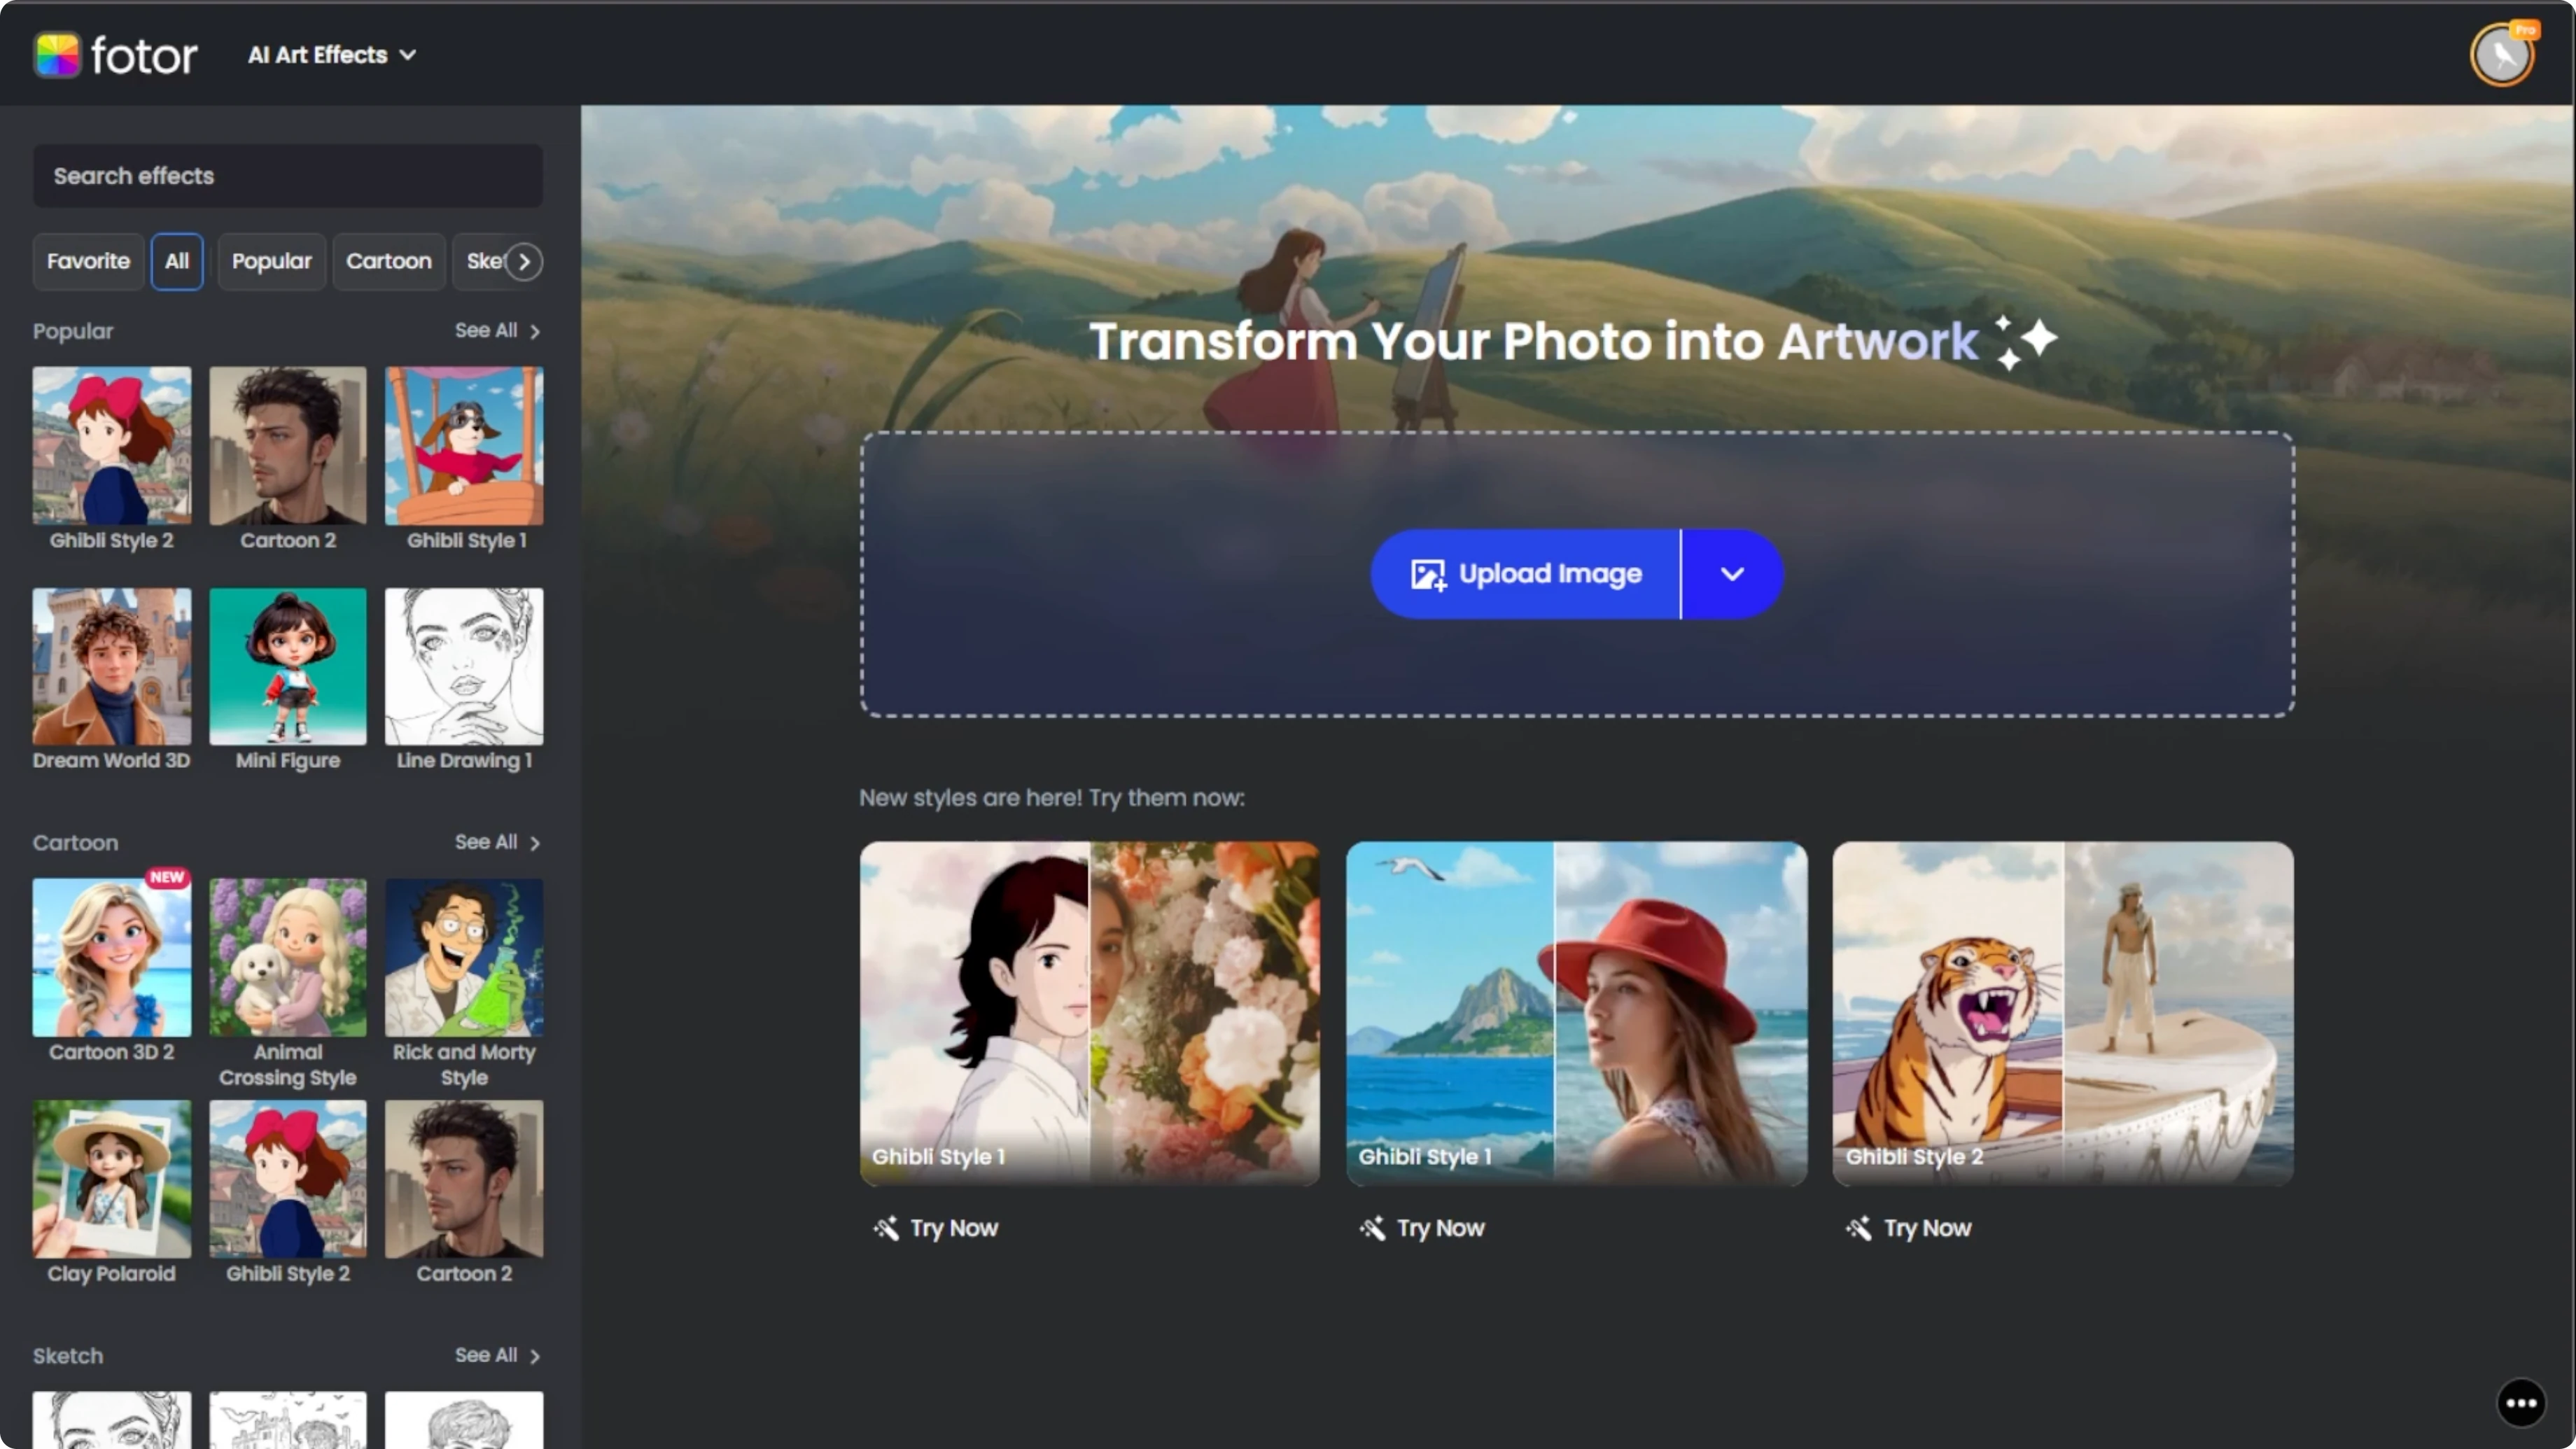Open the Ghibli Style 1 red hat sample card
This screenshot has height=1449, width=2576.
[1577, 1013]
